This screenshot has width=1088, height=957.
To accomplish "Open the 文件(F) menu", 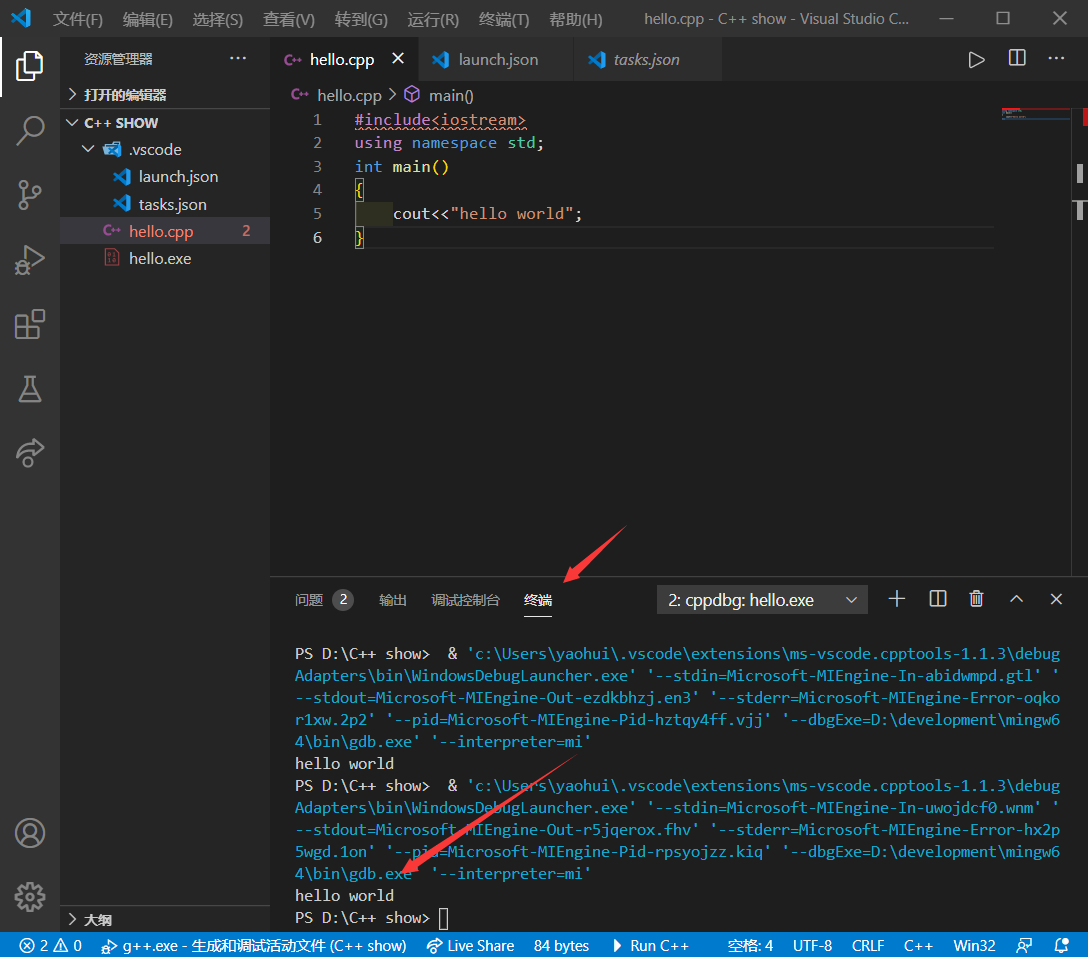I will (x=77, y=19).
